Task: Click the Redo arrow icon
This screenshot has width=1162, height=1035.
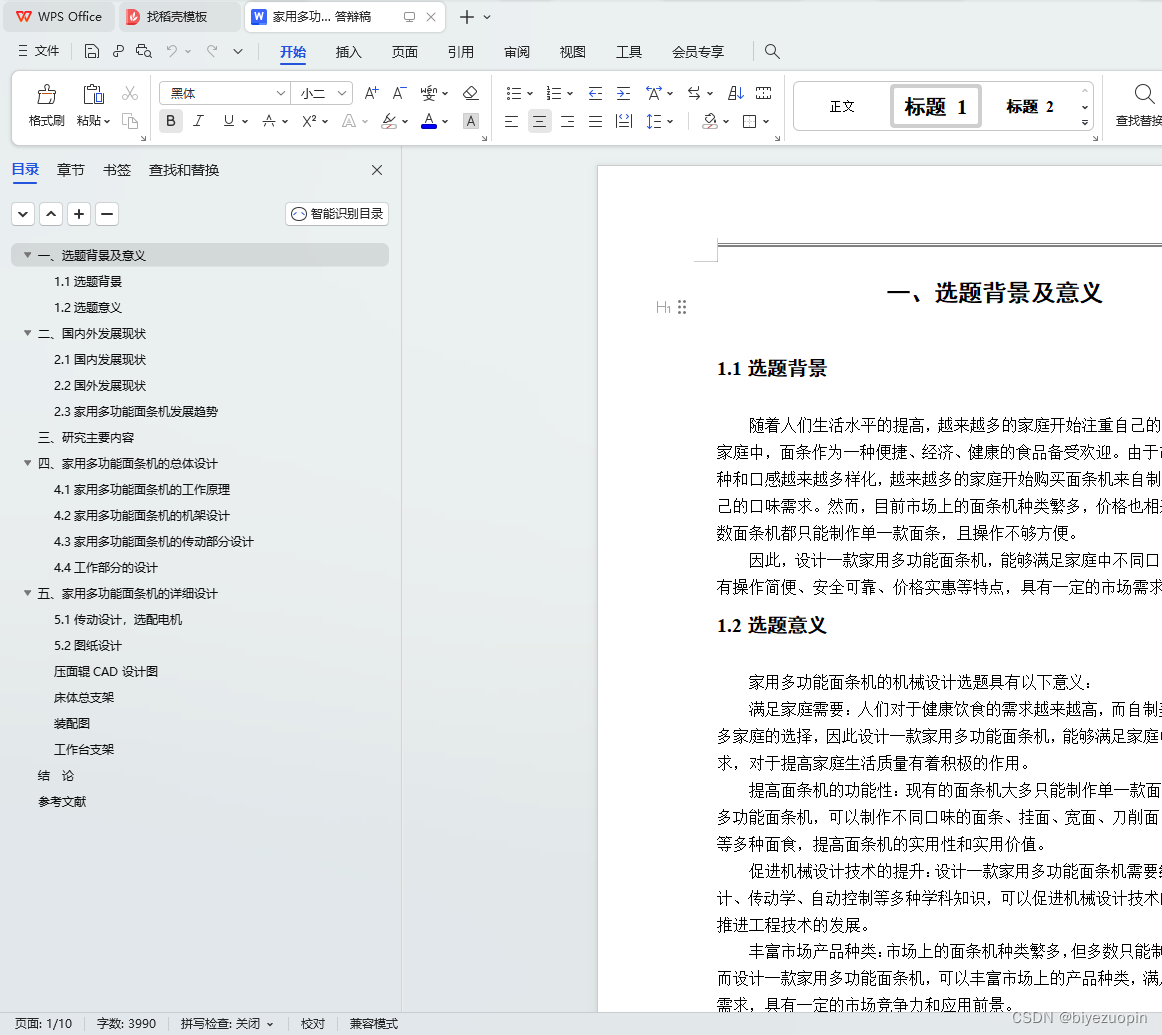Action: tap(212, 51)
